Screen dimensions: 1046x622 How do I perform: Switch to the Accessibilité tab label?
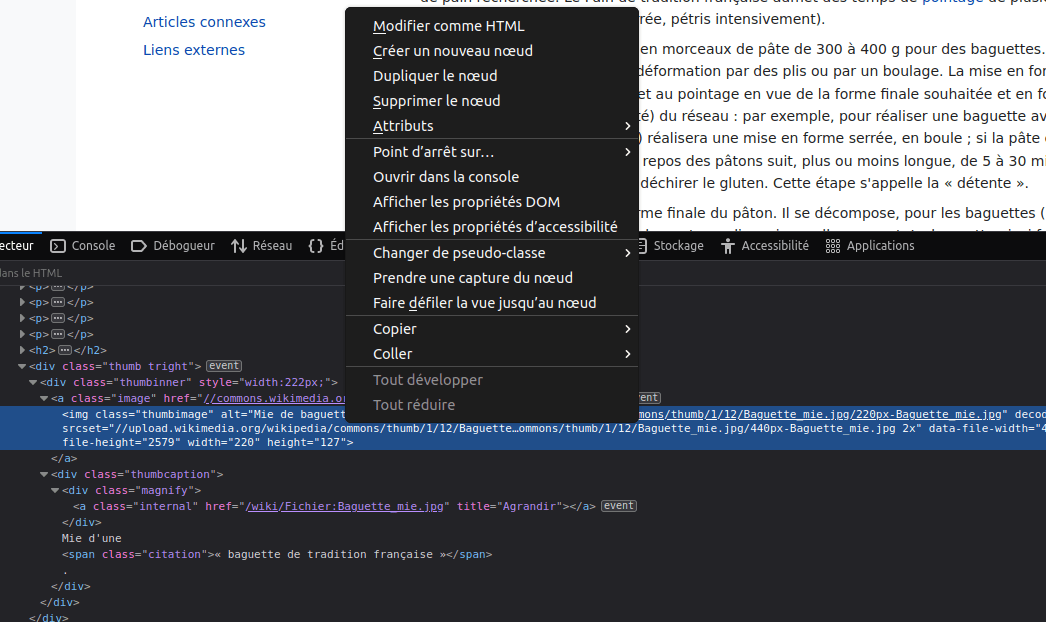click(774, 246)
